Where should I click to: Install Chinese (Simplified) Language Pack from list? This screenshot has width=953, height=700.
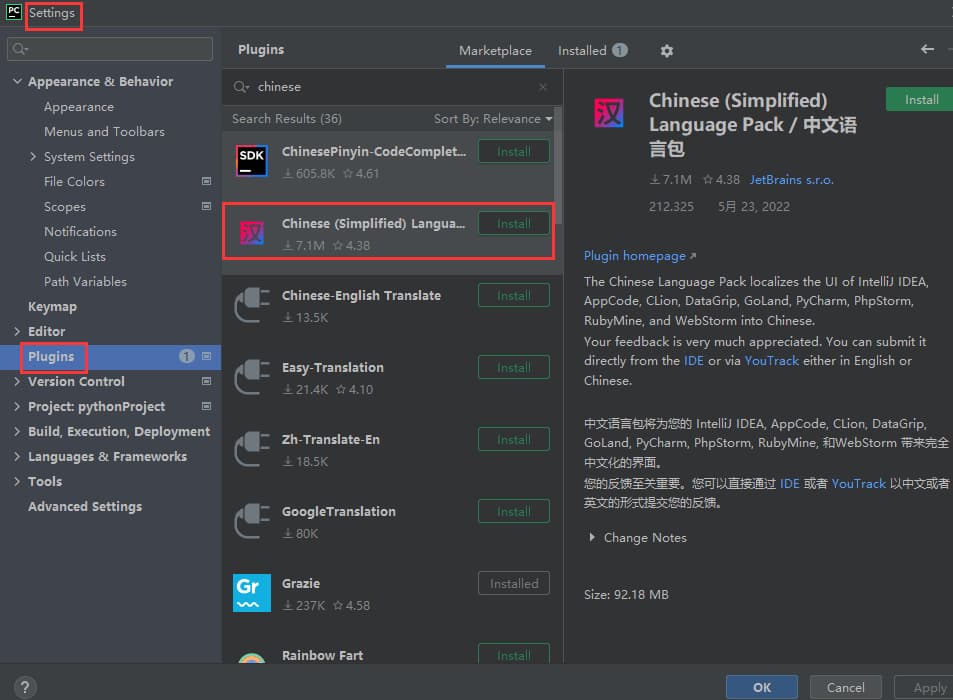click(x=514, y=224)
